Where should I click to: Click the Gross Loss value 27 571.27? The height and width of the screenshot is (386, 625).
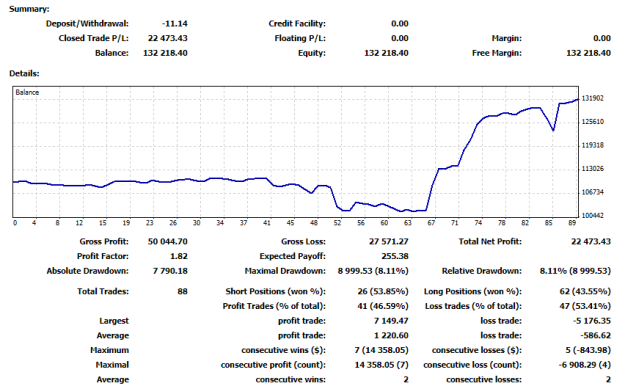pyautogui.click(x=389, y=242)
